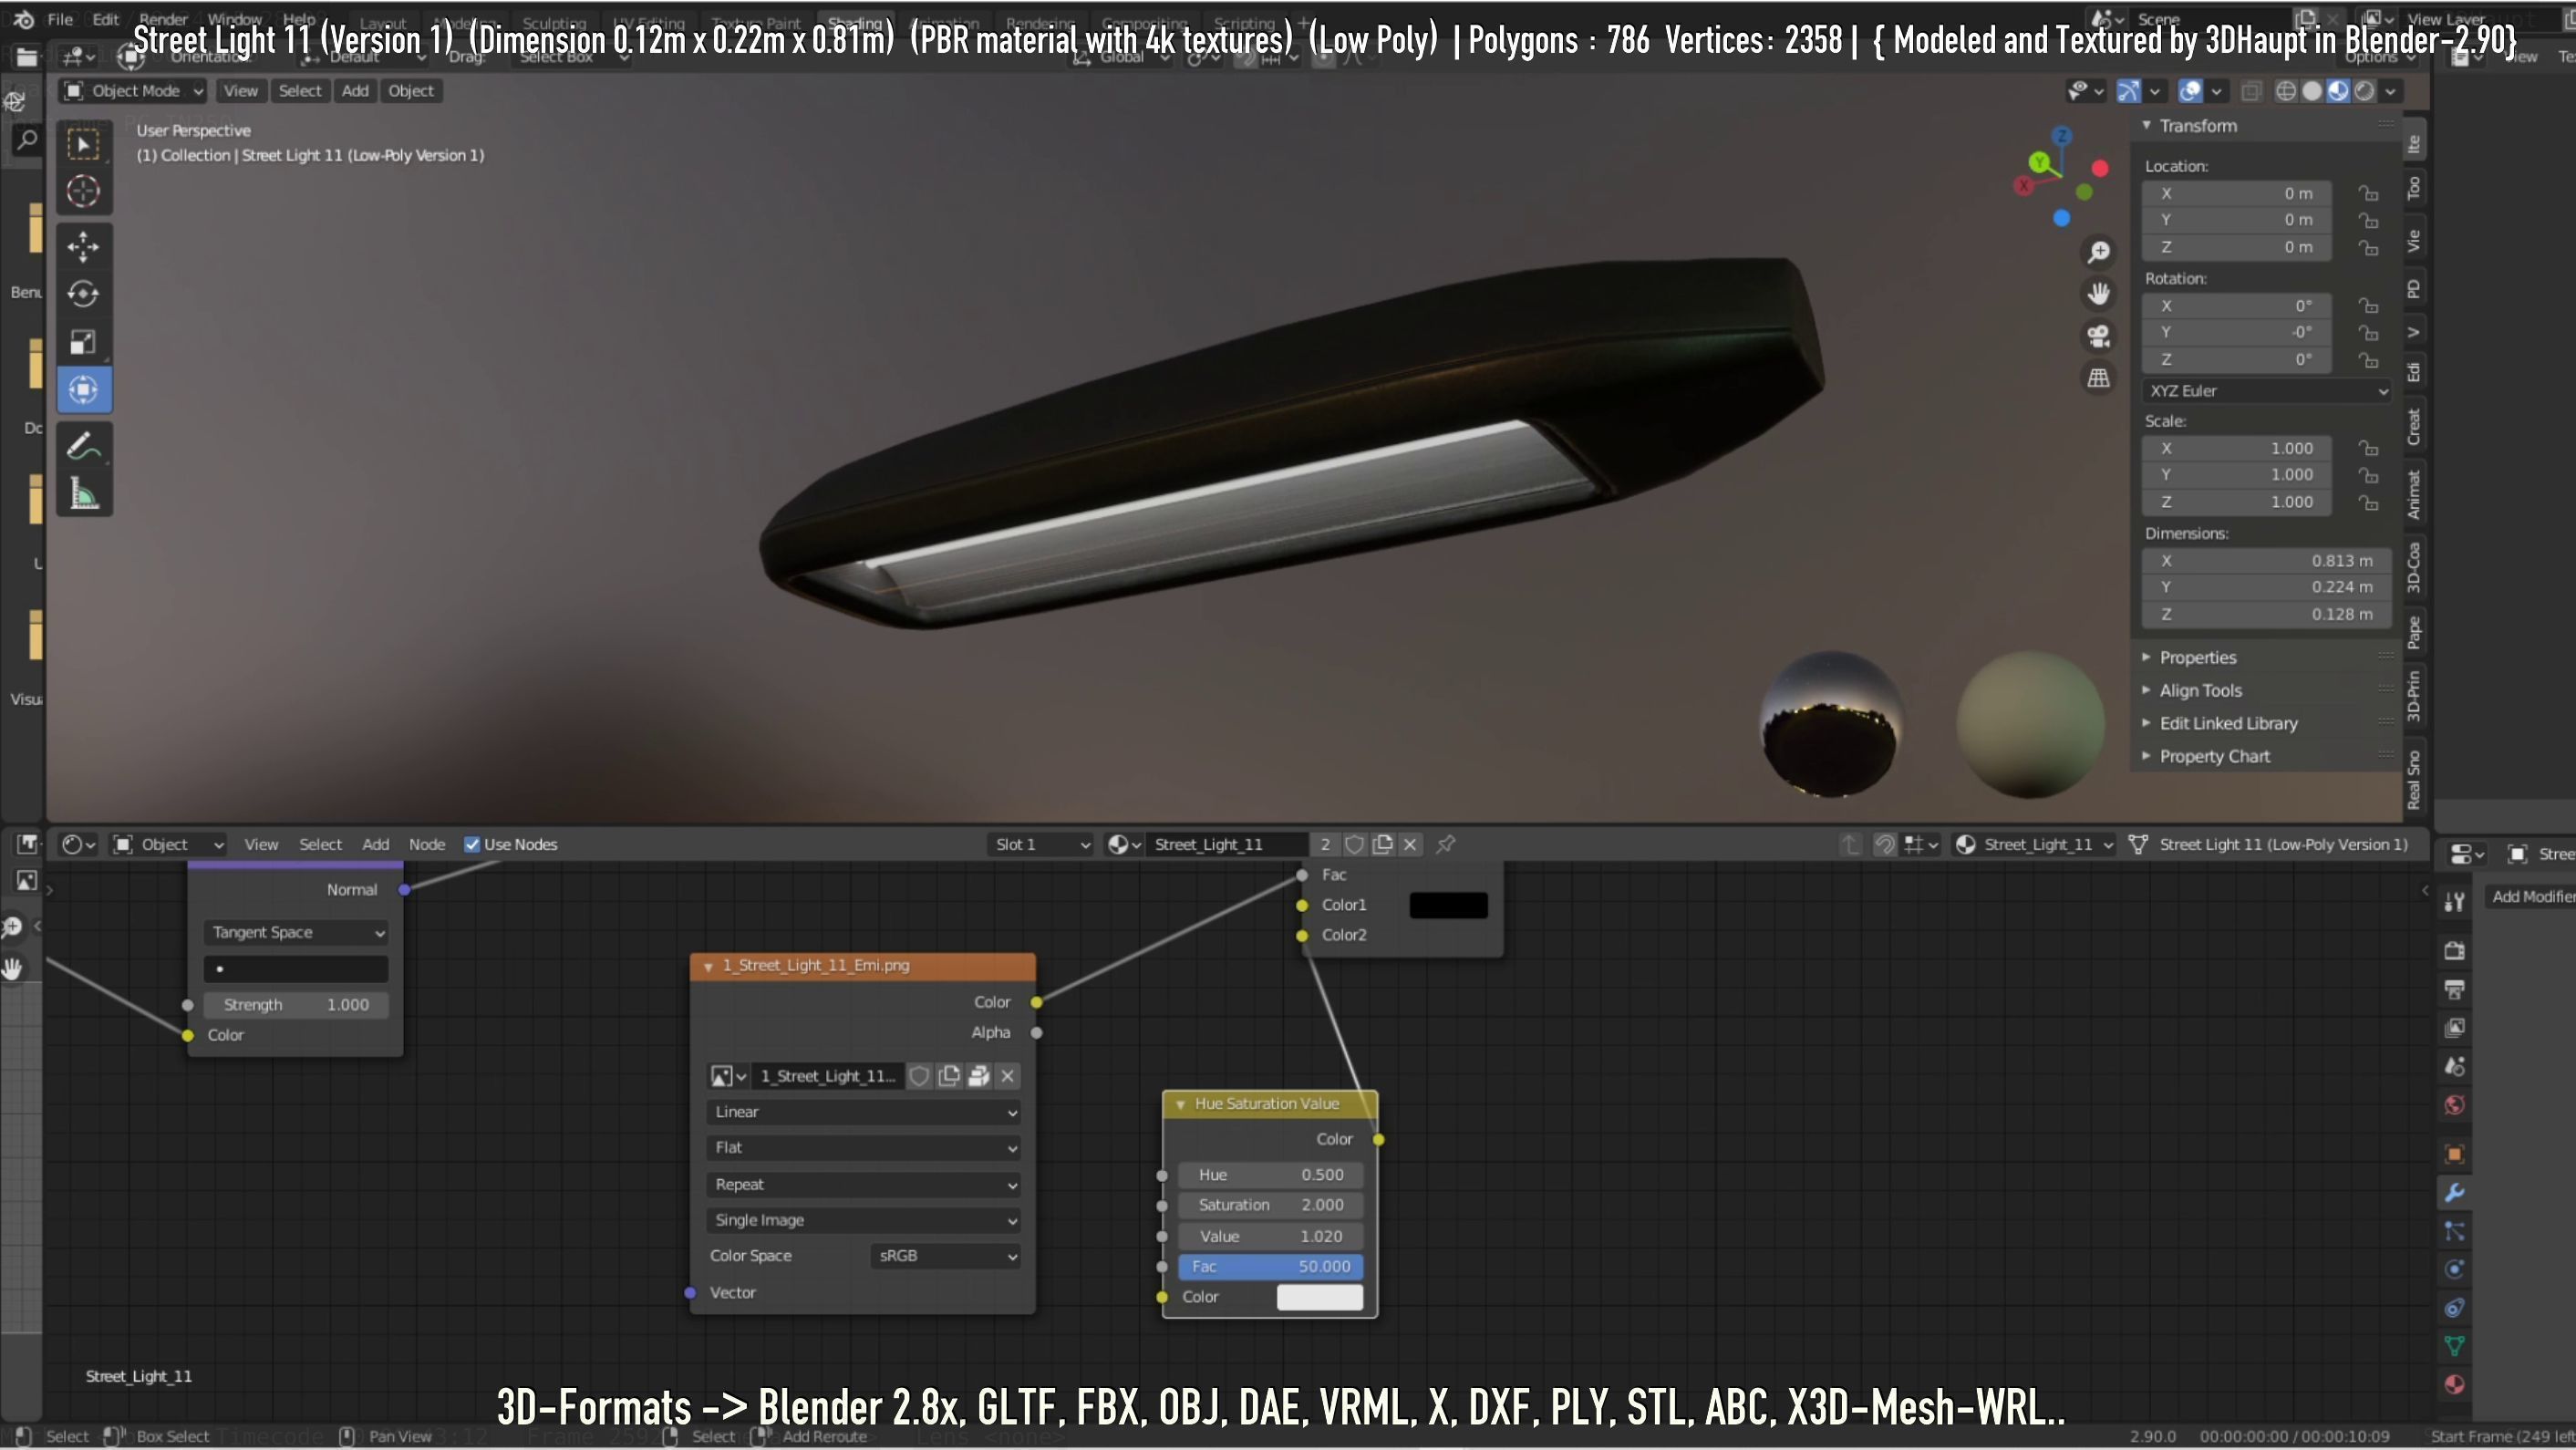Switch to wireframe viewport shading
2576x1450 pixels.
pyautogui.click(x=2286, y=91)
